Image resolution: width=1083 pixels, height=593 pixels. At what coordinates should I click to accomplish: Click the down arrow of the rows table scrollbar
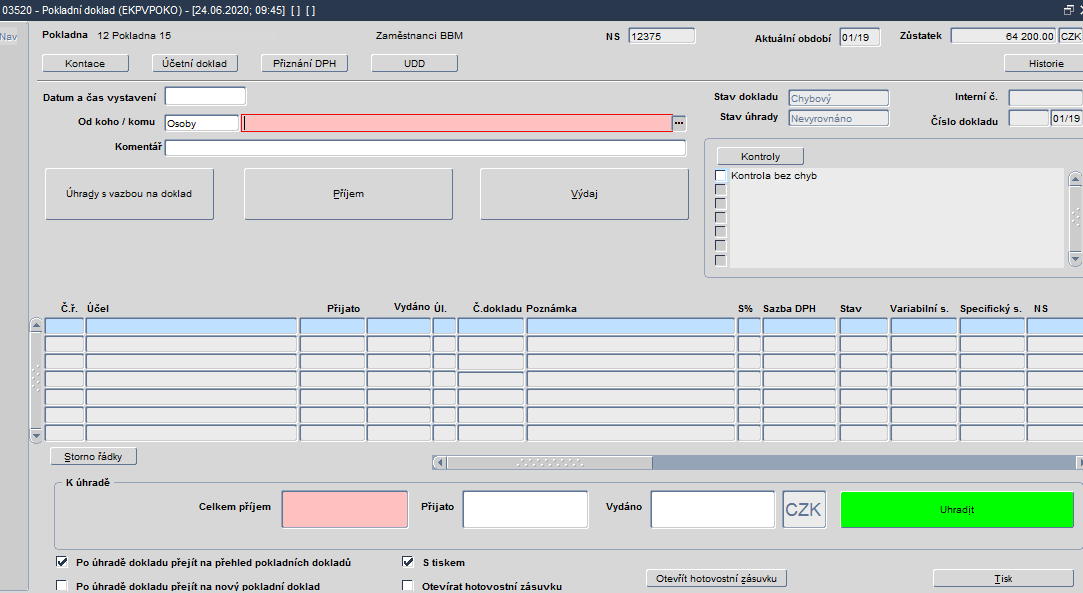tap(37, 434)
